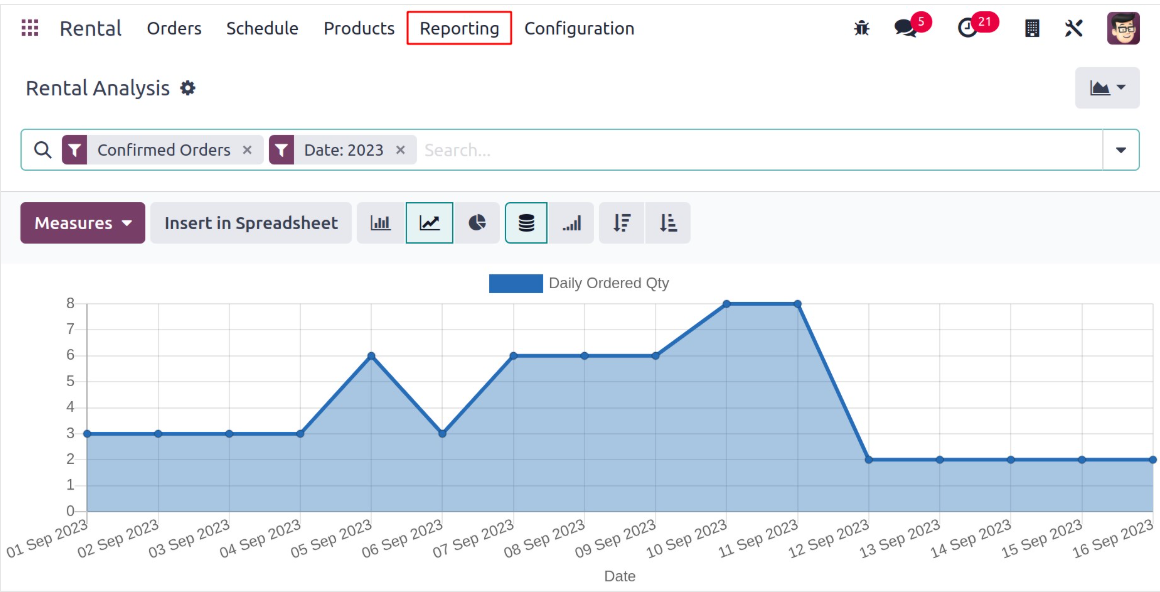This screenshot has width=1160, height=592.
Task: Click the Daily Ordered Qty legend swatch
Action: tap(515, 283)
